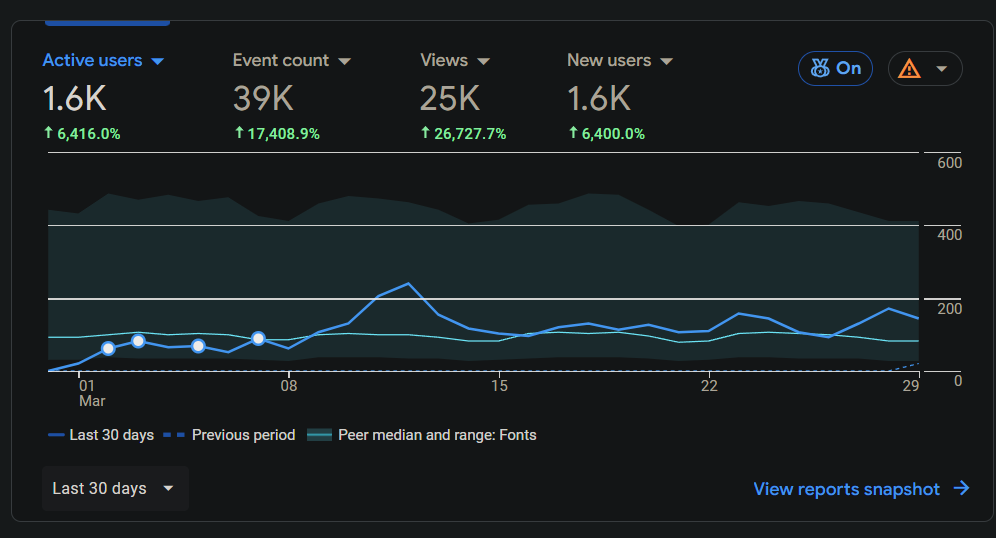
Task: Click Peer median and range: Fonts legend
Action: coord(422,435)
